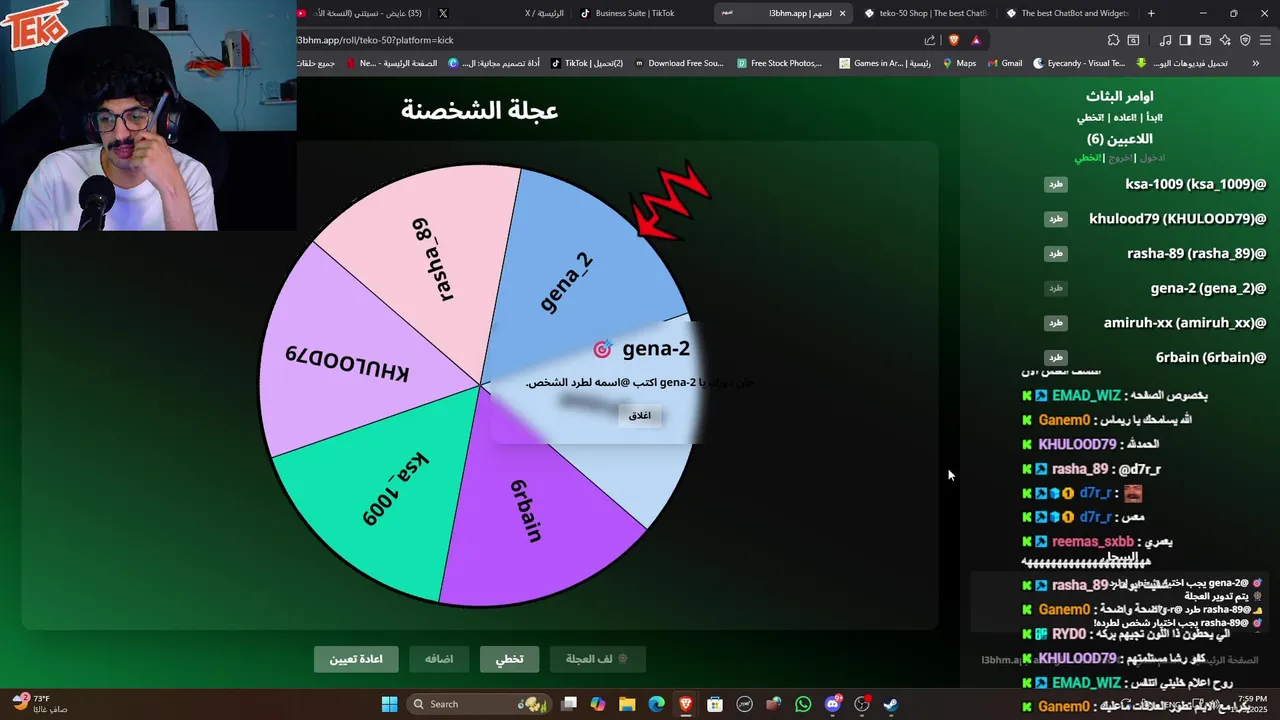
Task: Open Copilot from the taskbar
Action: pyautogui.click(x=598, y=704)
